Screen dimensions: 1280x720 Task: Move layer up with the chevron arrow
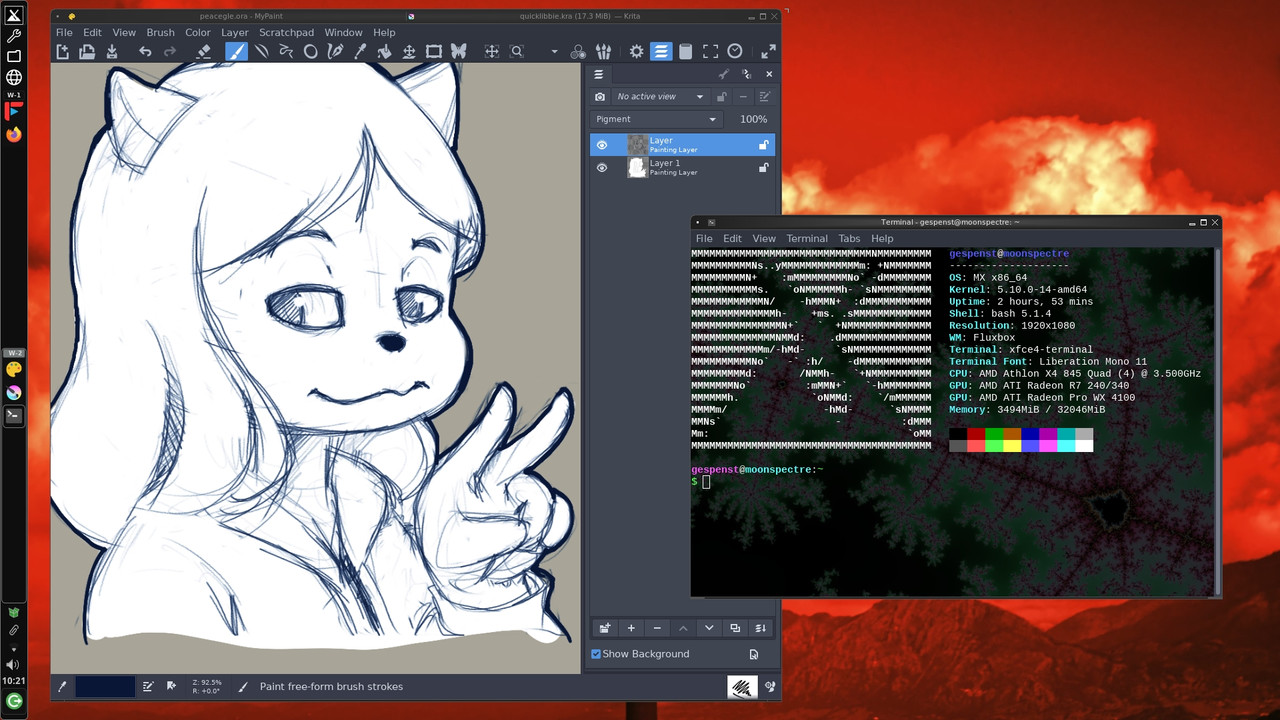pos(683,628)
